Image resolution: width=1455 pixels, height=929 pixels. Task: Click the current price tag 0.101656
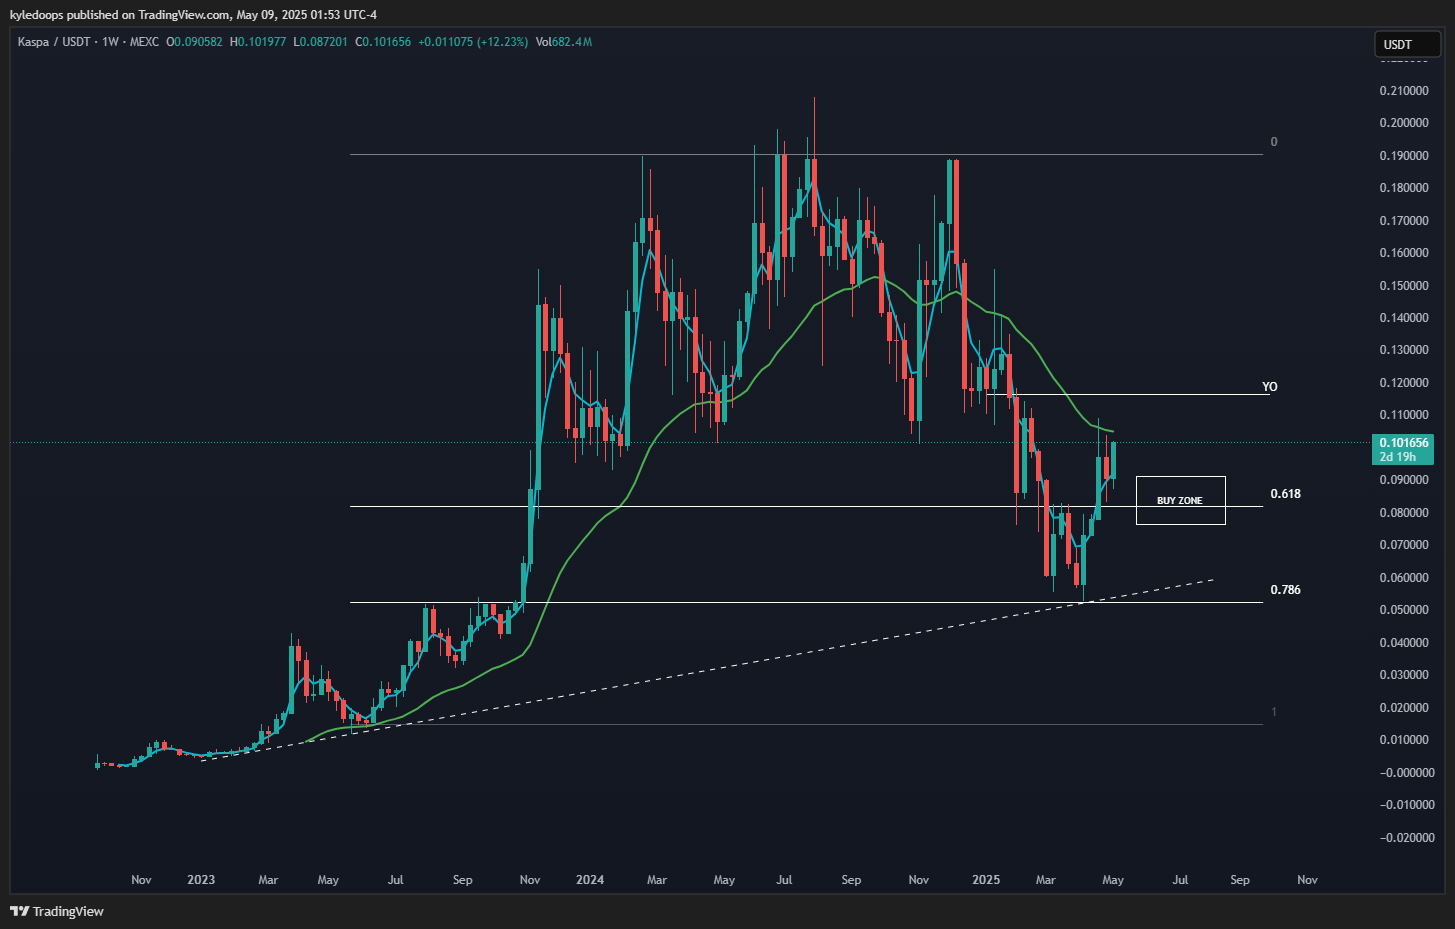tap(1404, 449)
